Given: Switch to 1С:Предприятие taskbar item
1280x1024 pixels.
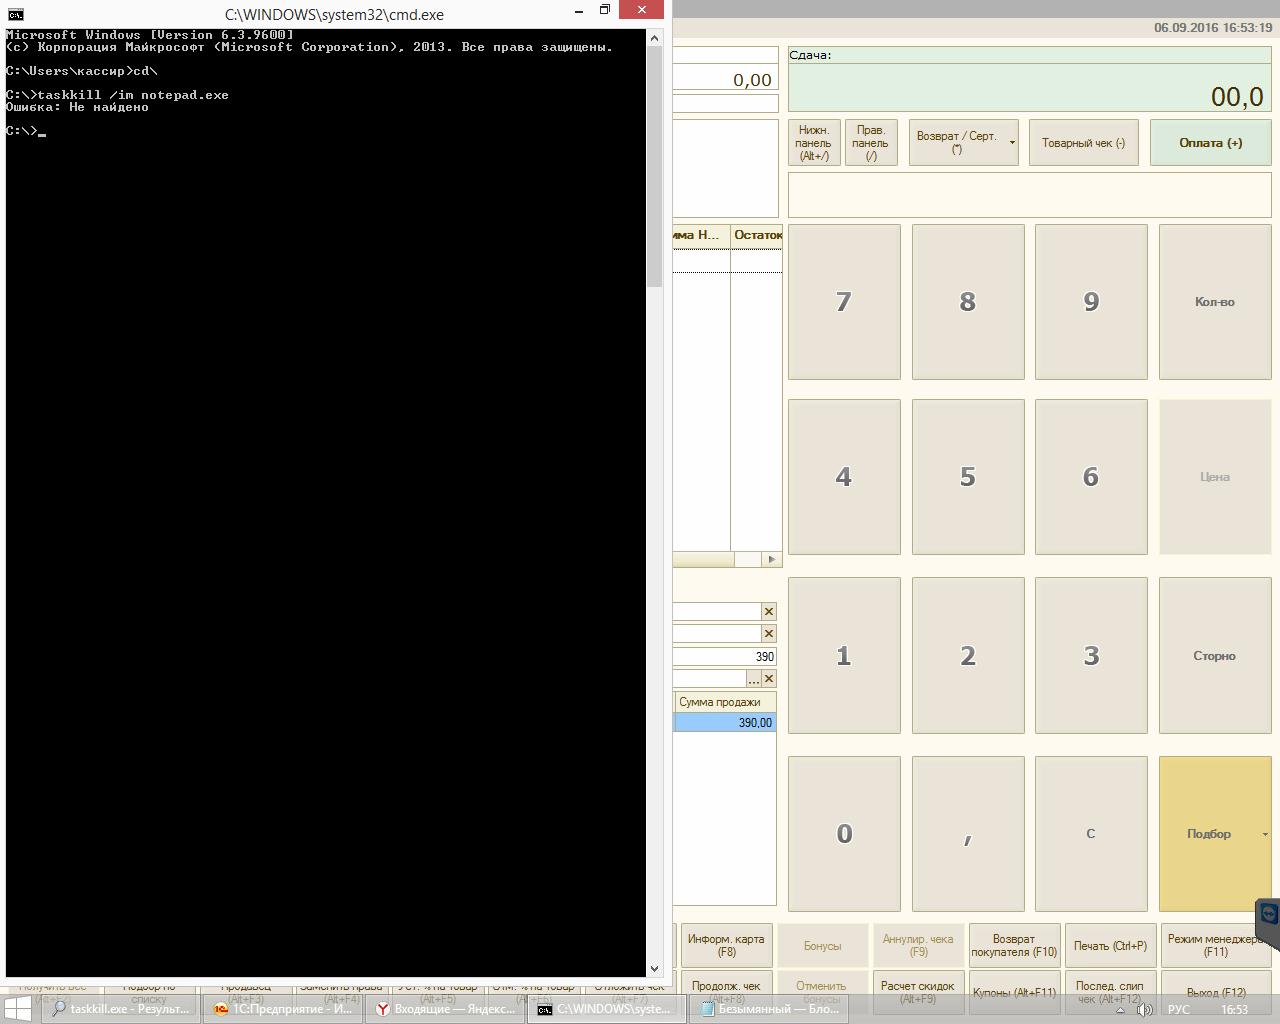Looking at the screenshot, I should (283, 1008).
